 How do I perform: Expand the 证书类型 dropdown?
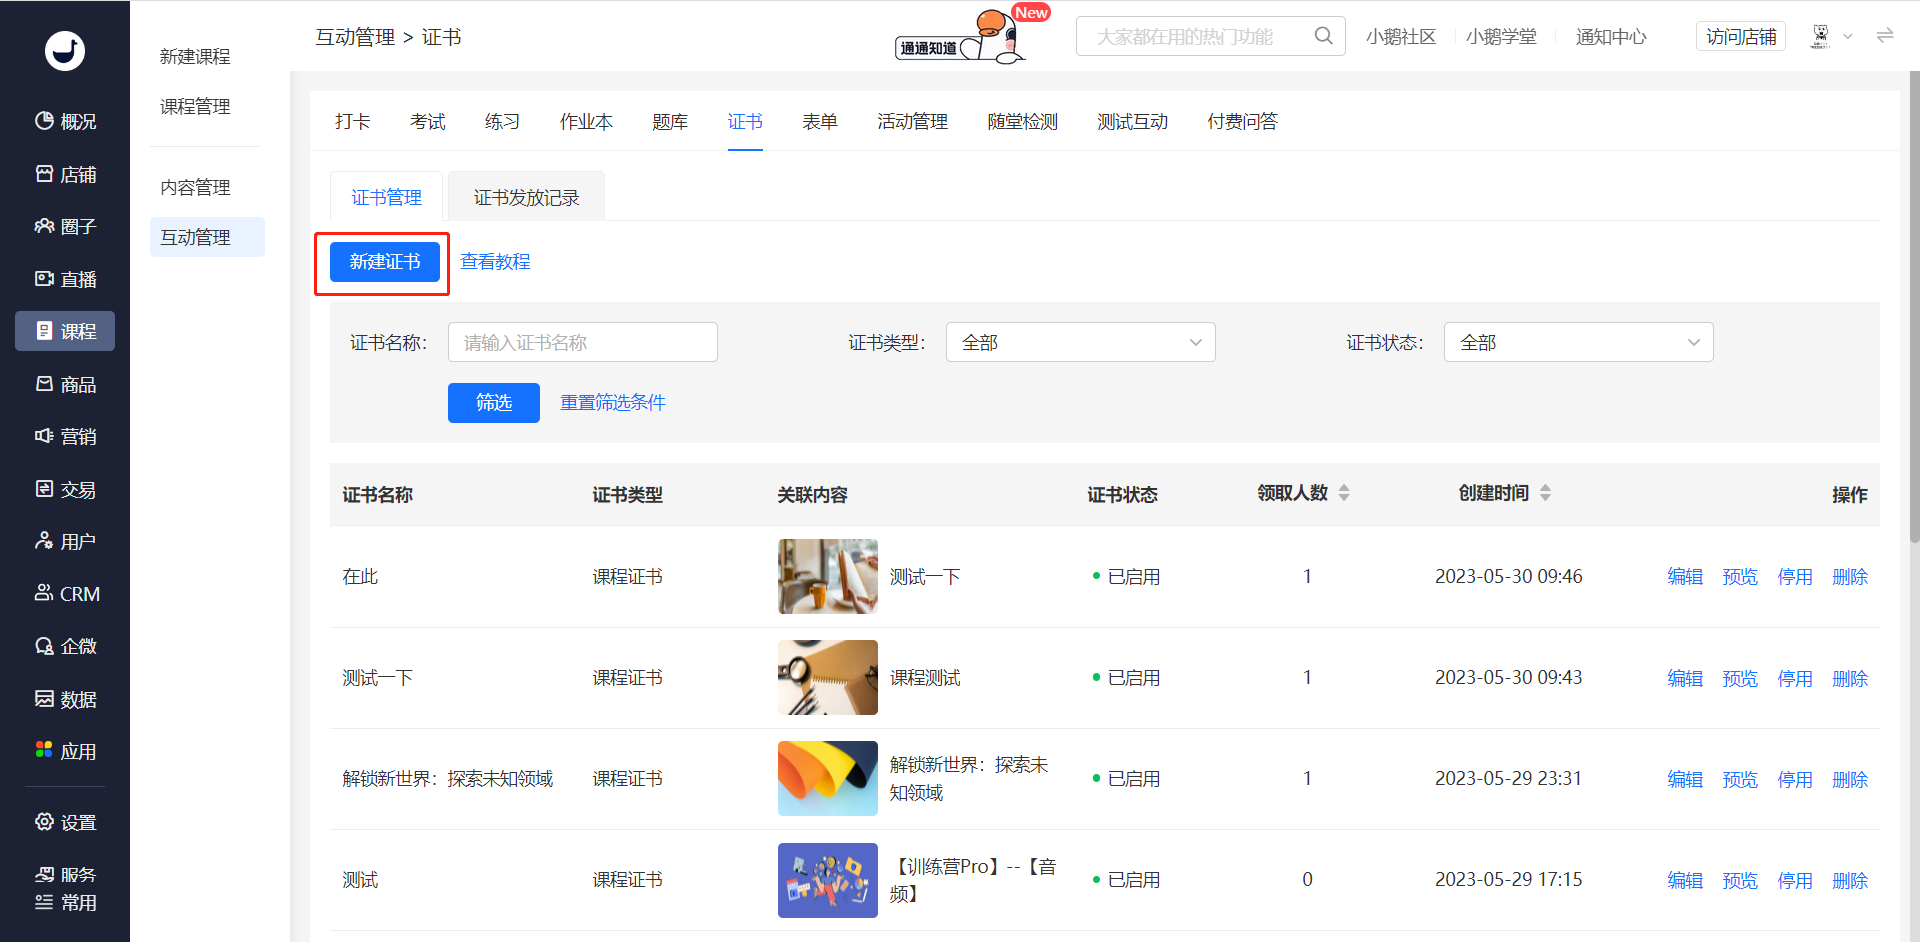pyautogui.click(x=1080, y=342)
